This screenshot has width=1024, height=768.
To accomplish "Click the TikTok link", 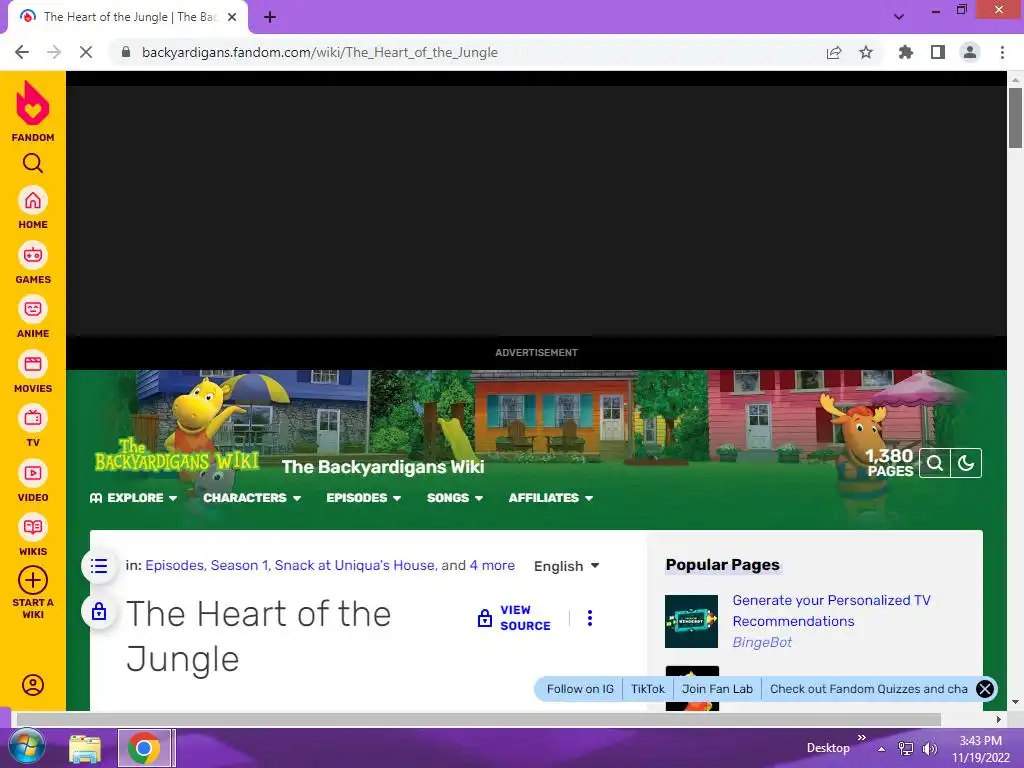I will [x=647, y=689].
